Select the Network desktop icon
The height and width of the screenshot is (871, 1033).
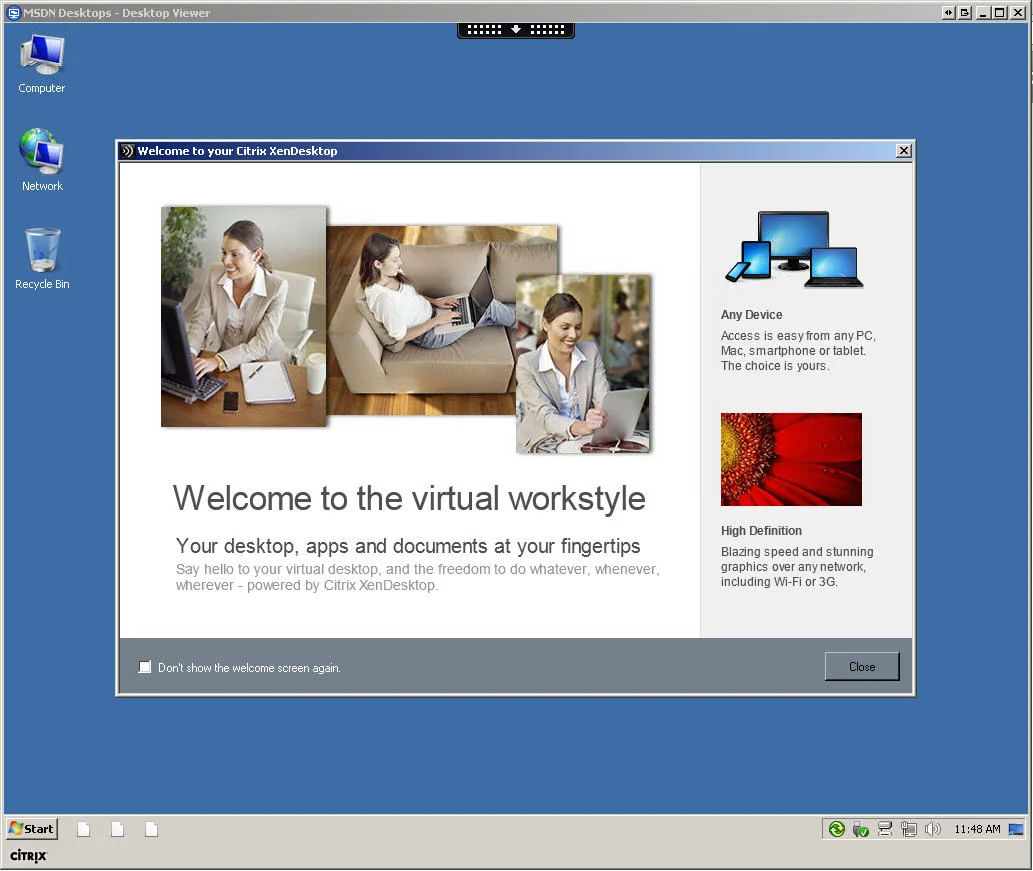tap(42, 161)
